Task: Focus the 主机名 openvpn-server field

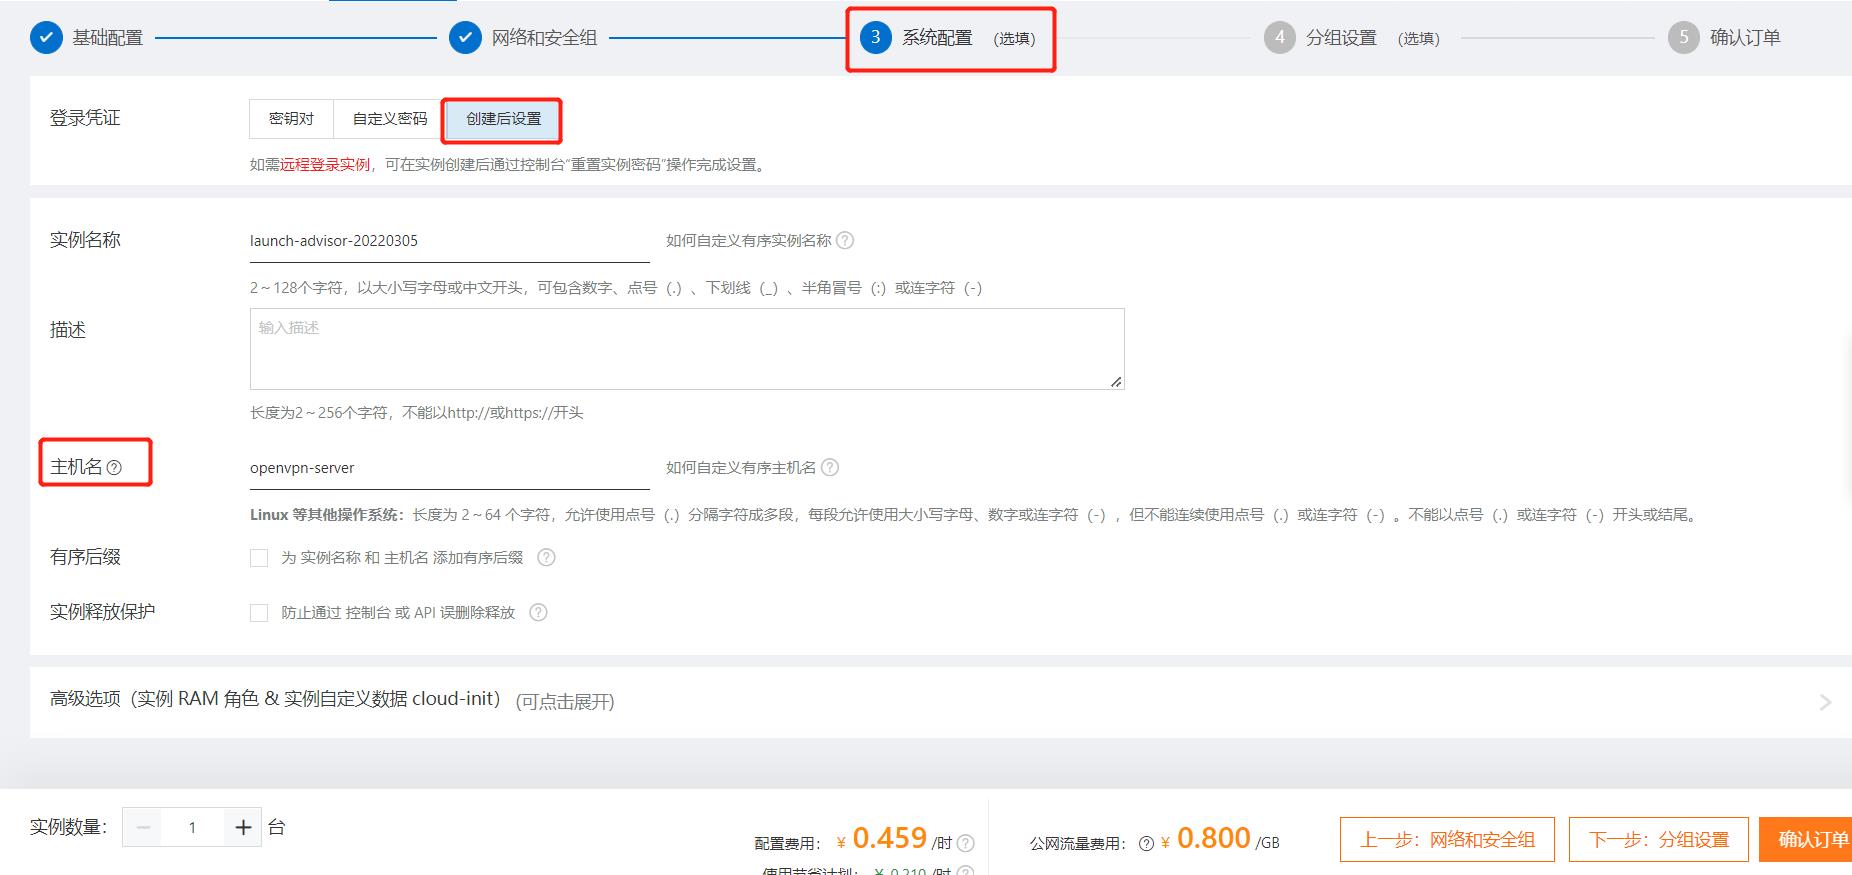Action: tap(450, 468)
